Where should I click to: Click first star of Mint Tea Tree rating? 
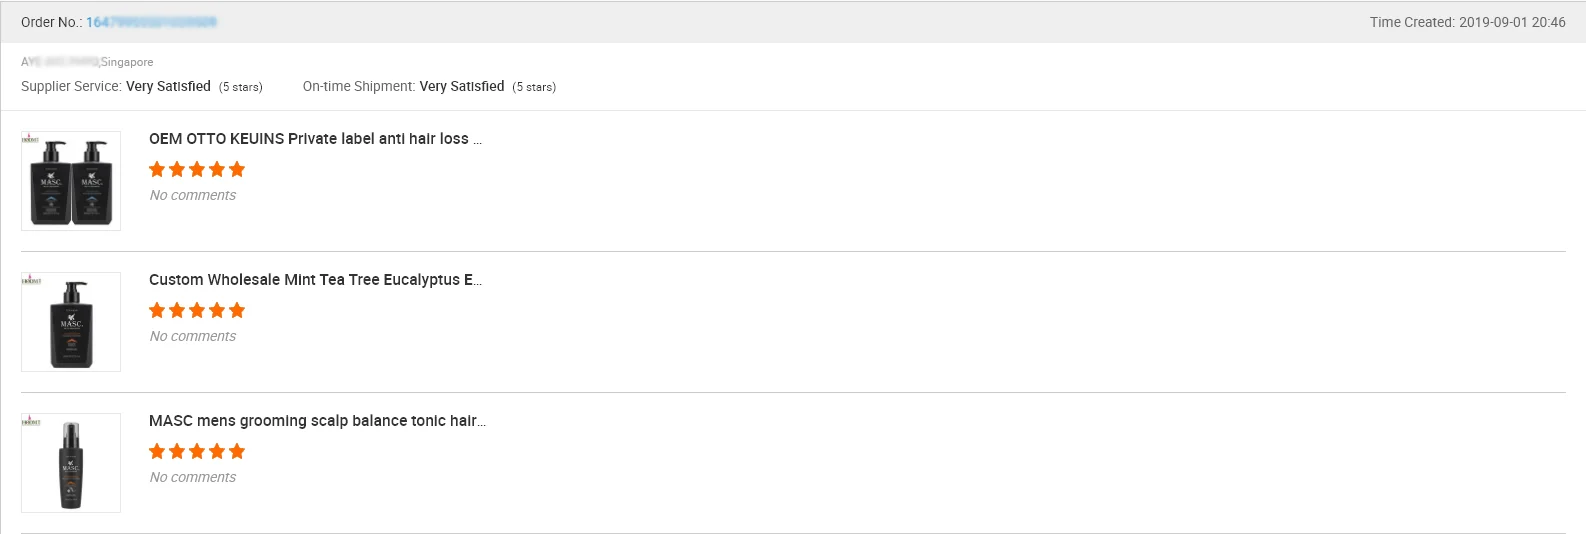[x=157, y=310]
